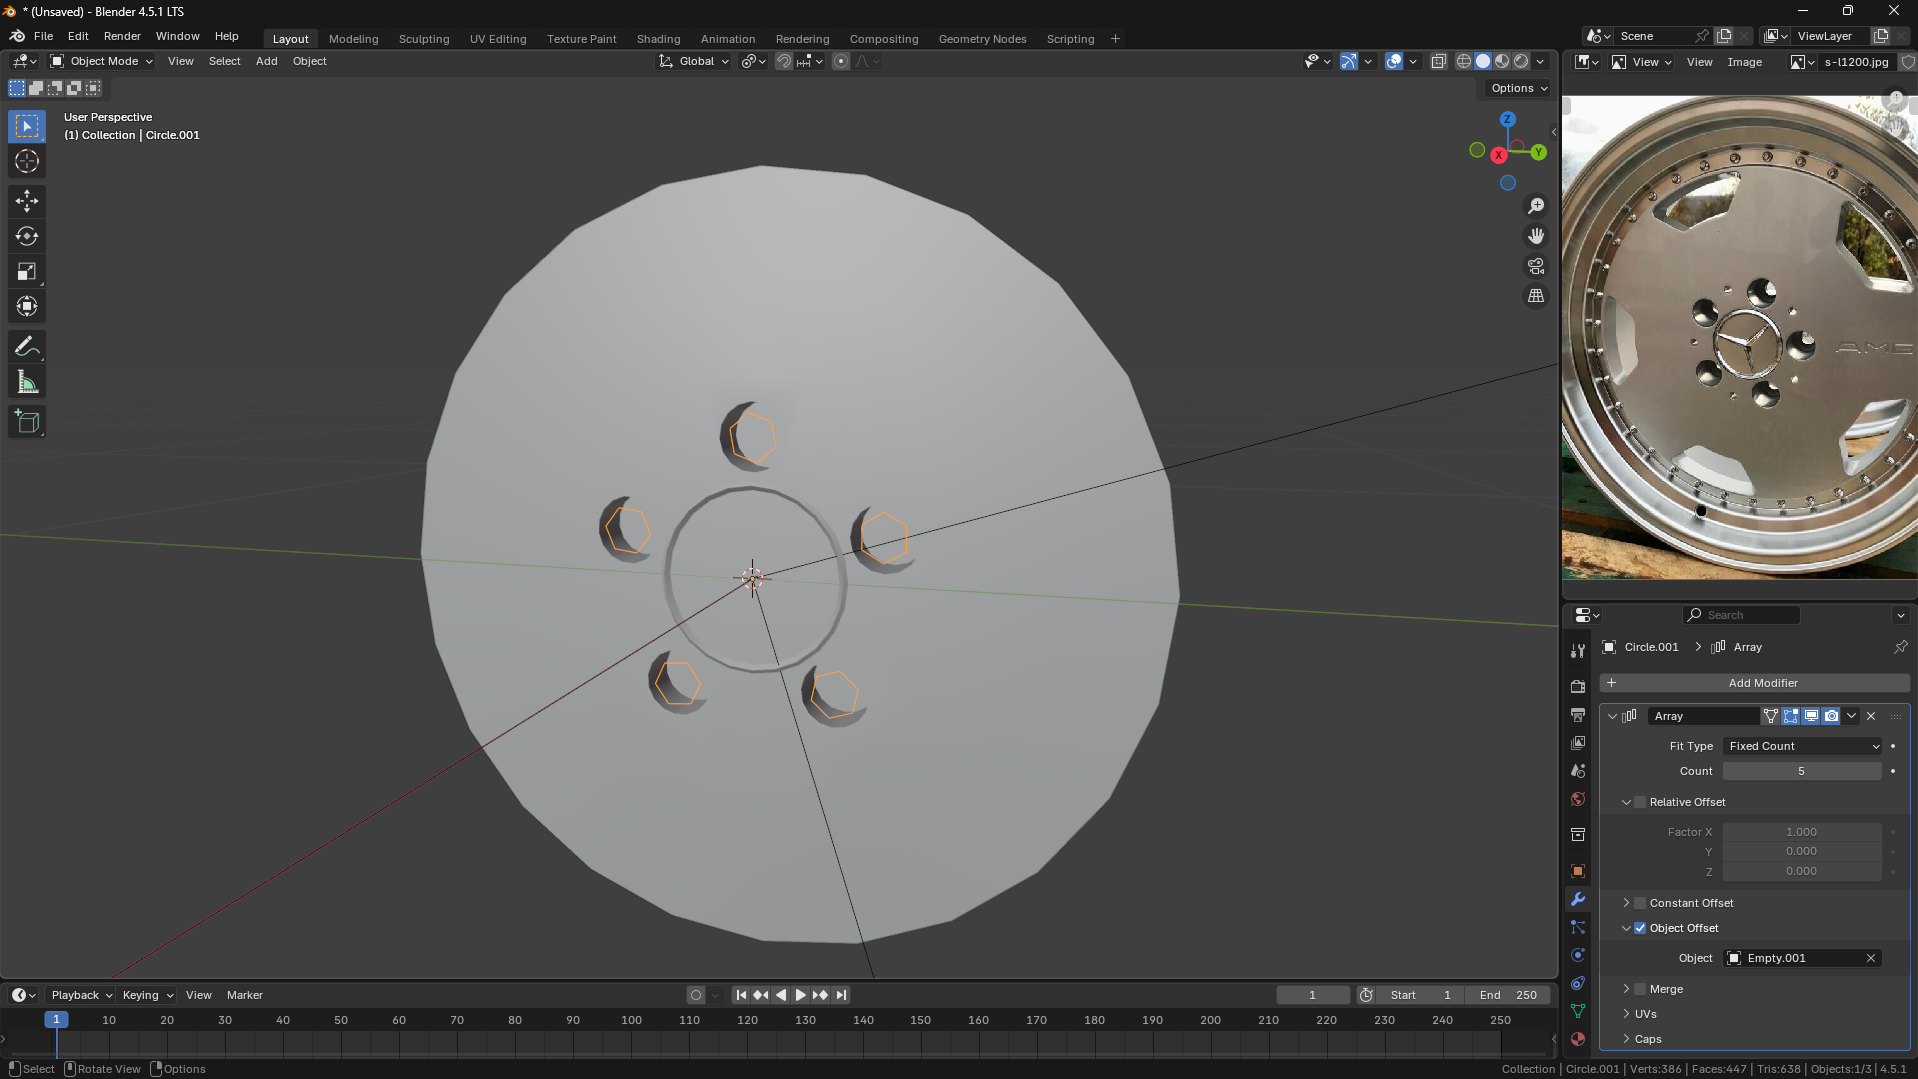Open the Fit Type Fixed Count dropdown
Screen dimensions: 1918x1079
point(1802,746)
